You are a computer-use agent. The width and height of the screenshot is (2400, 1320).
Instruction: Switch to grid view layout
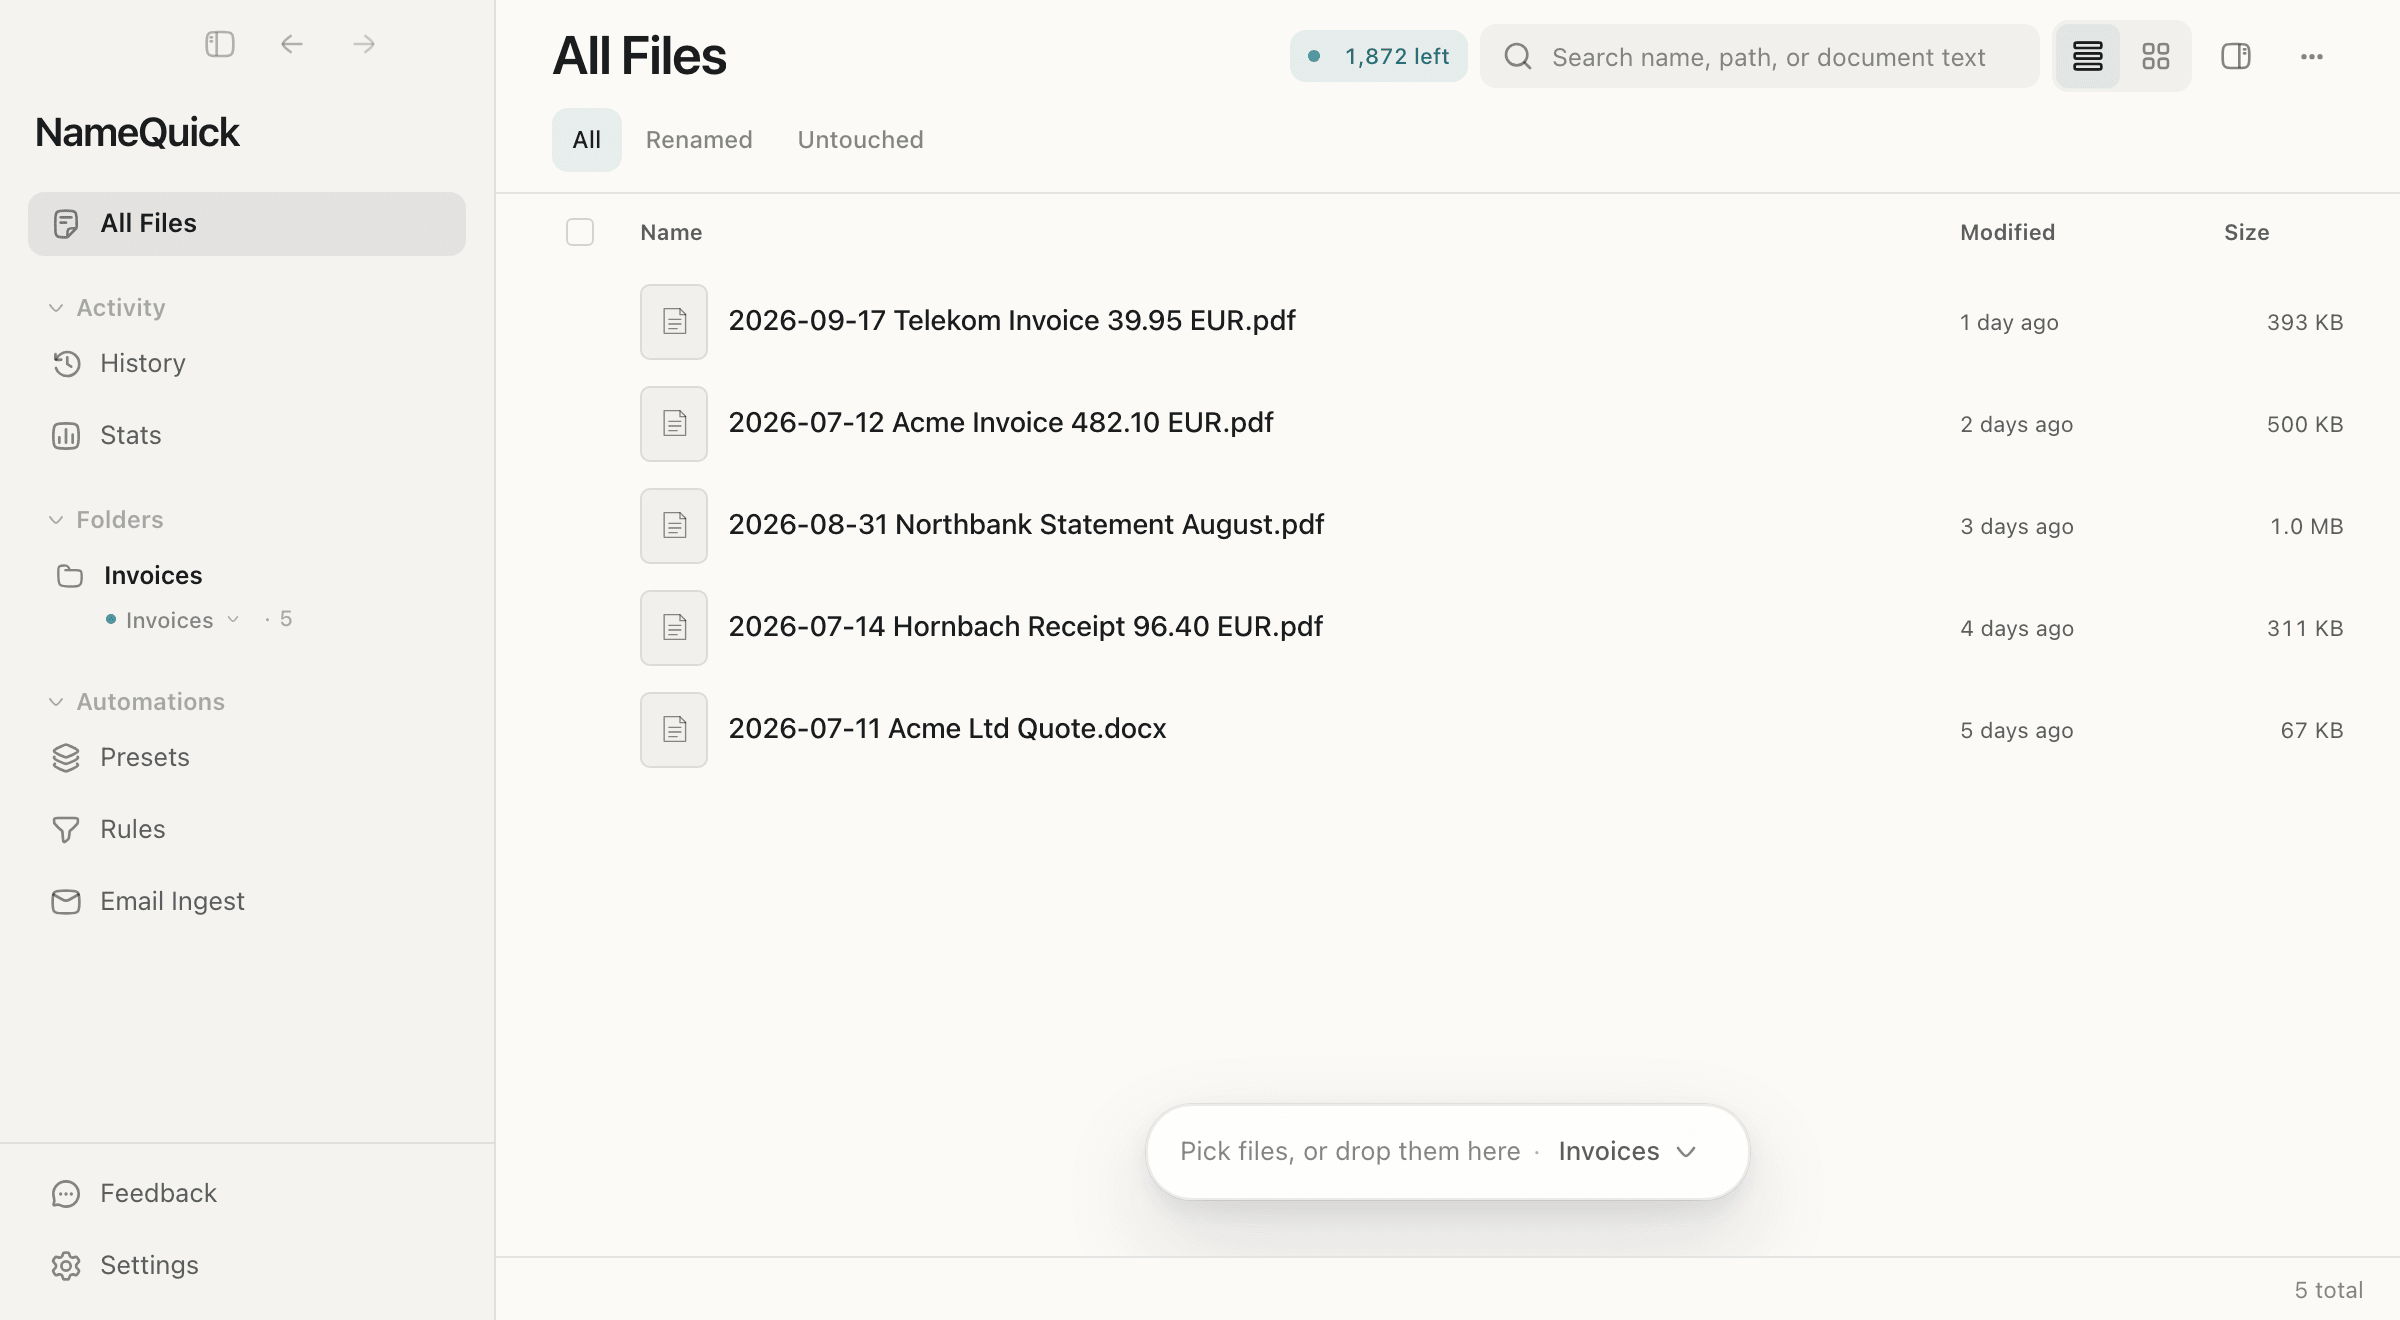[x=2156, y=56]
